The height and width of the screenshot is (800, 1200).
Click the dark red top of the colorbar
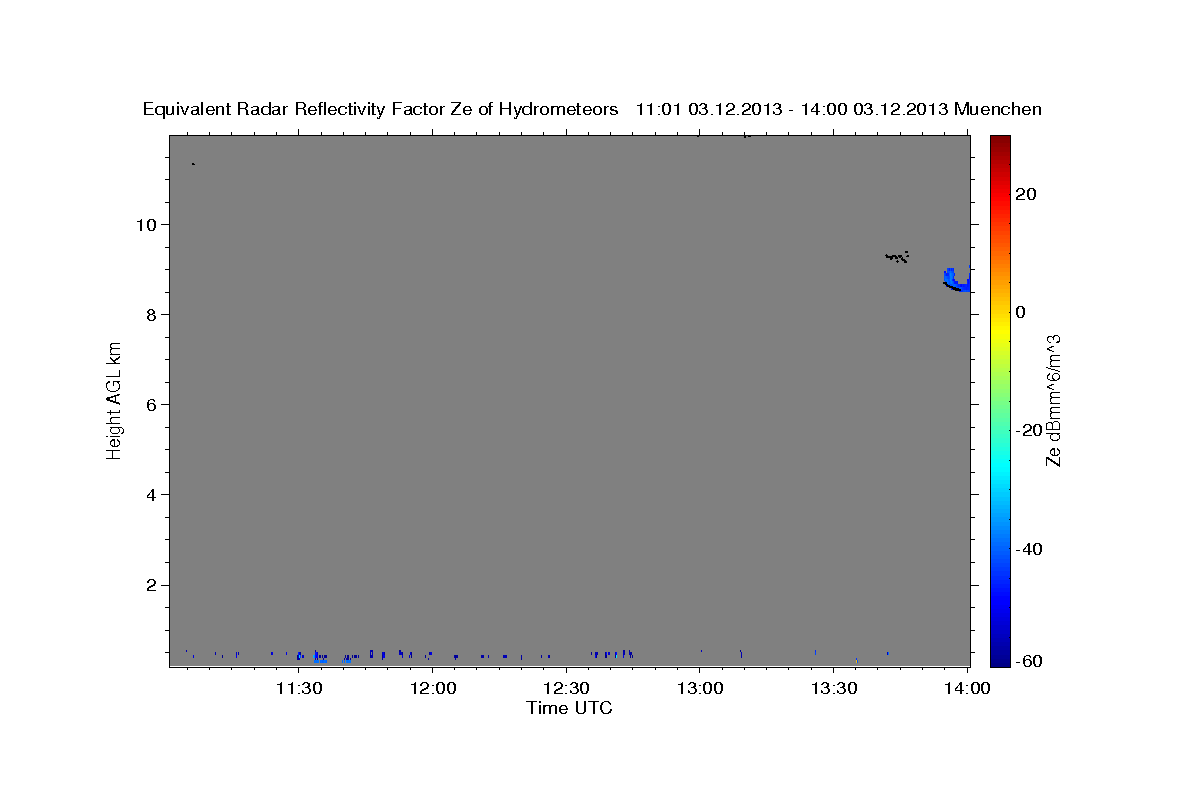tap(1000, 142)
